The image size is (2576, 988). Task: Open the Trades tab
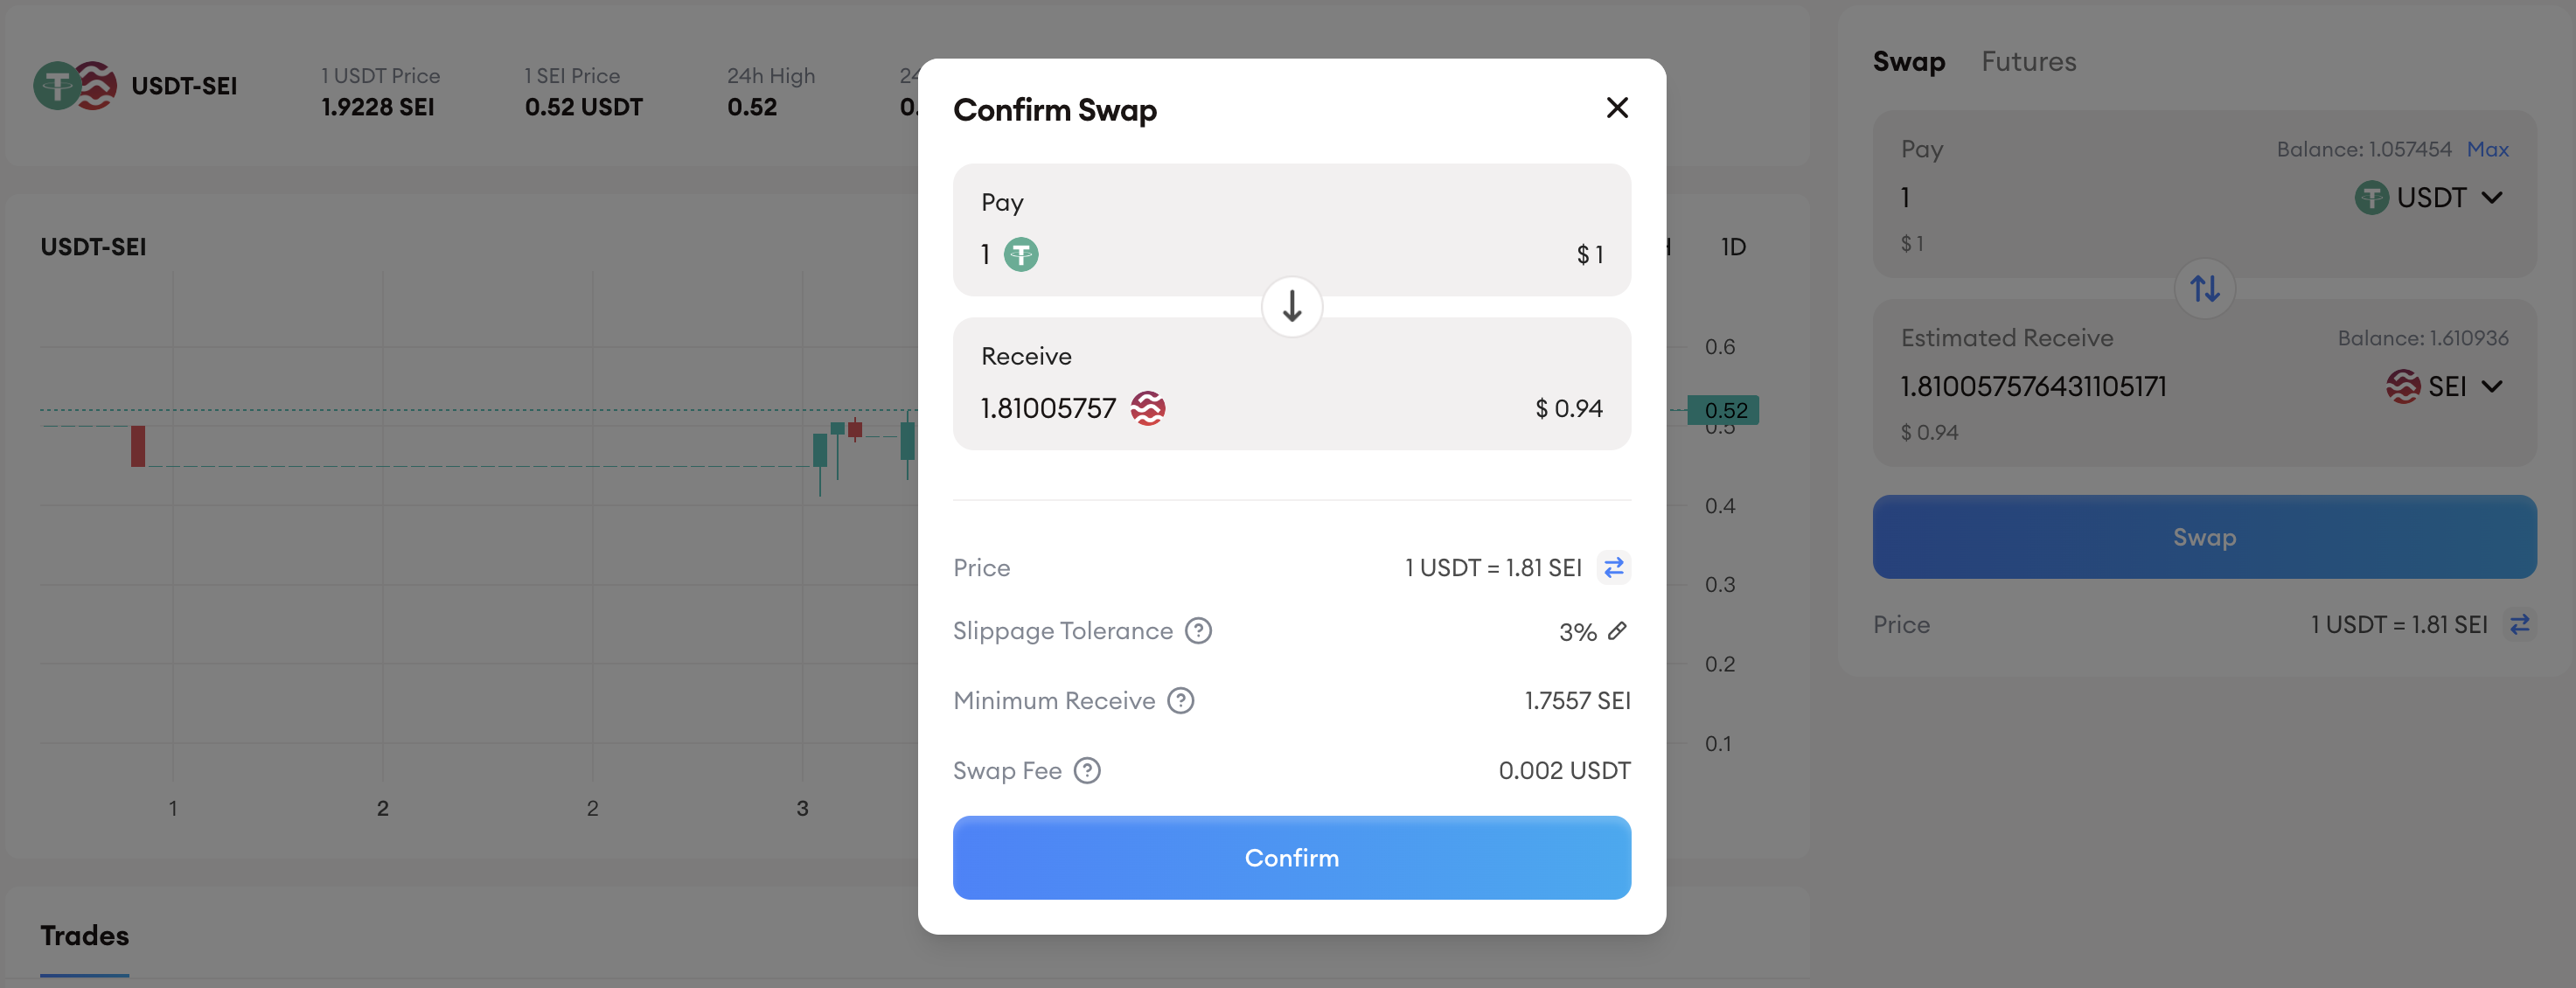tap(85, 936)
